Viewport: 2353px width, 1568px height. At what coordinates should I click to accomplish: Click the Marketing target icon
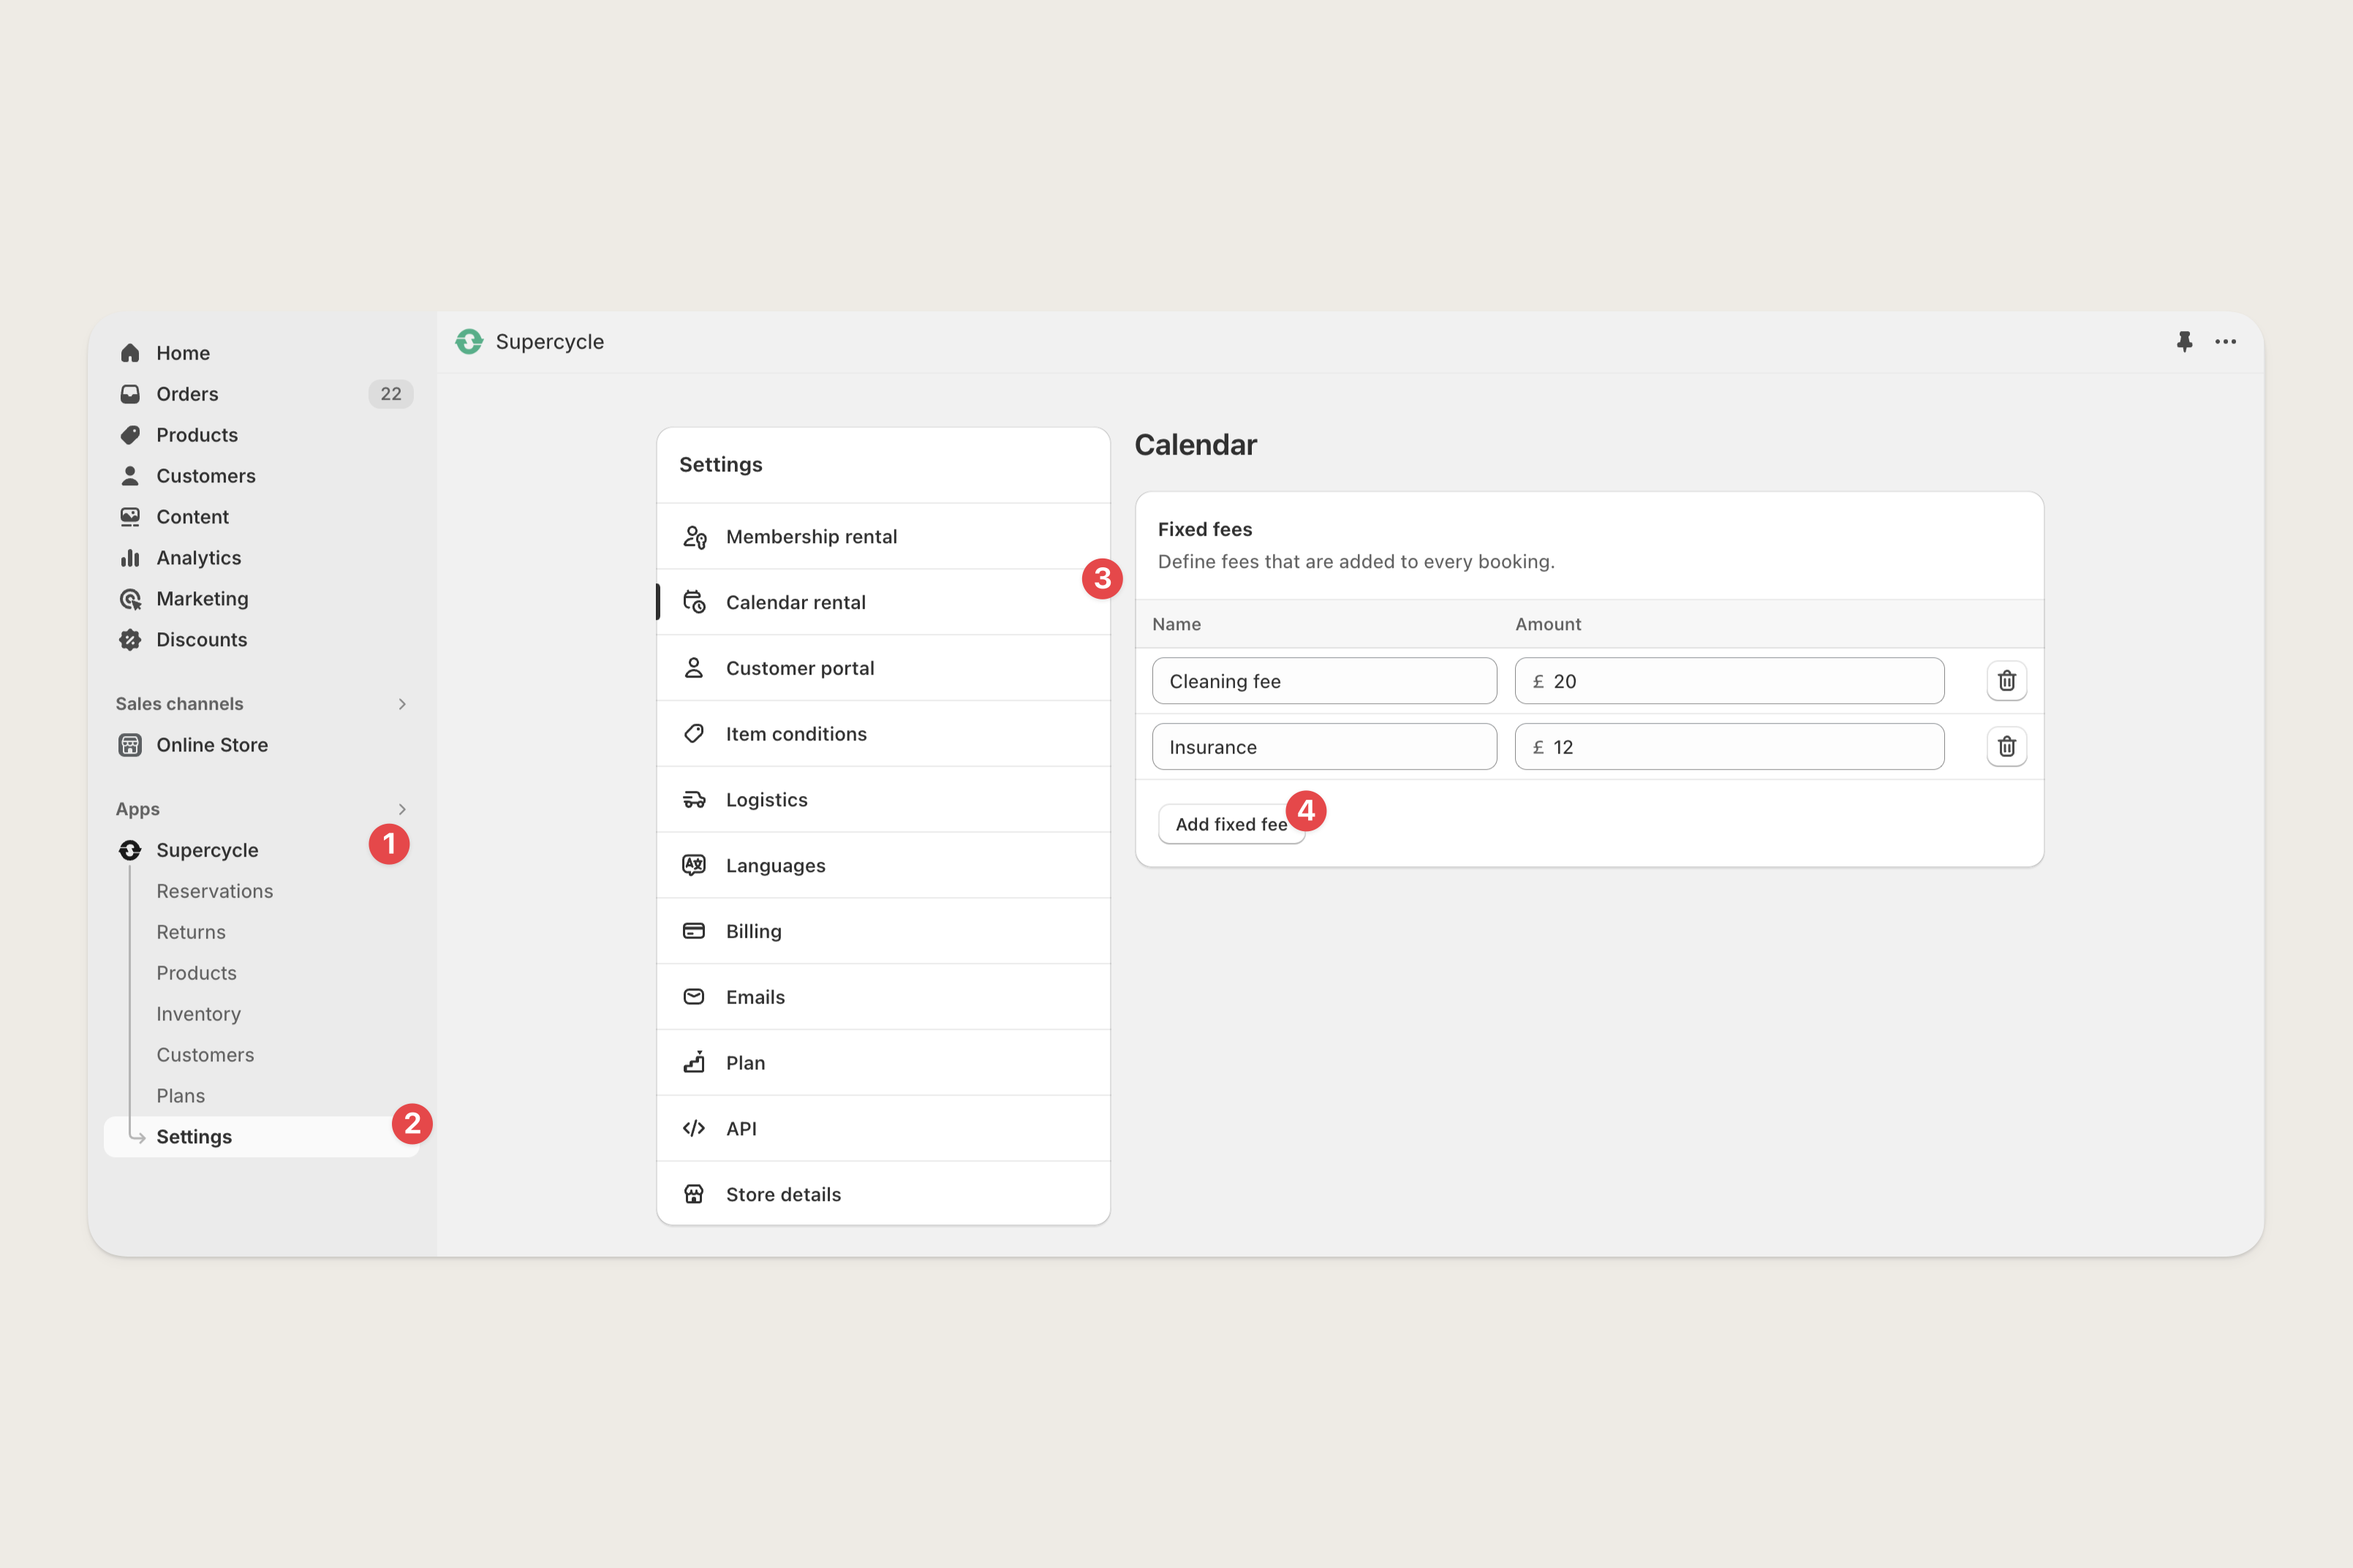point(130,599)
